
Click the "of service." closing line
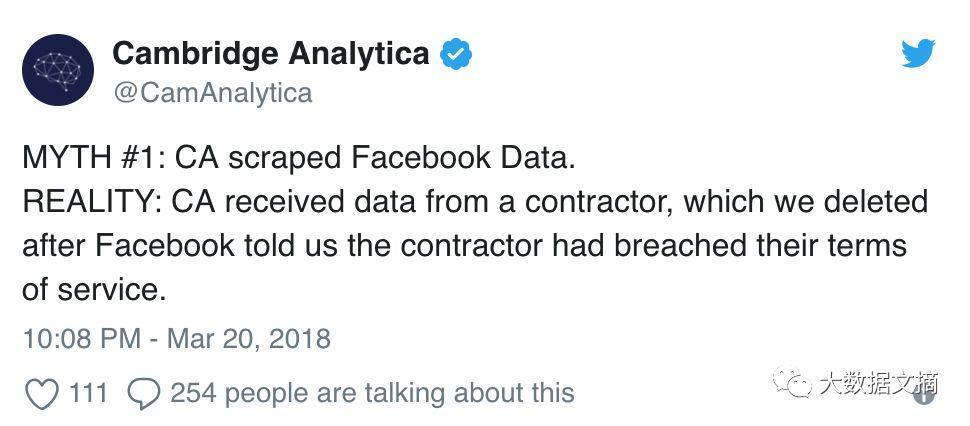[x=92, y=290]
